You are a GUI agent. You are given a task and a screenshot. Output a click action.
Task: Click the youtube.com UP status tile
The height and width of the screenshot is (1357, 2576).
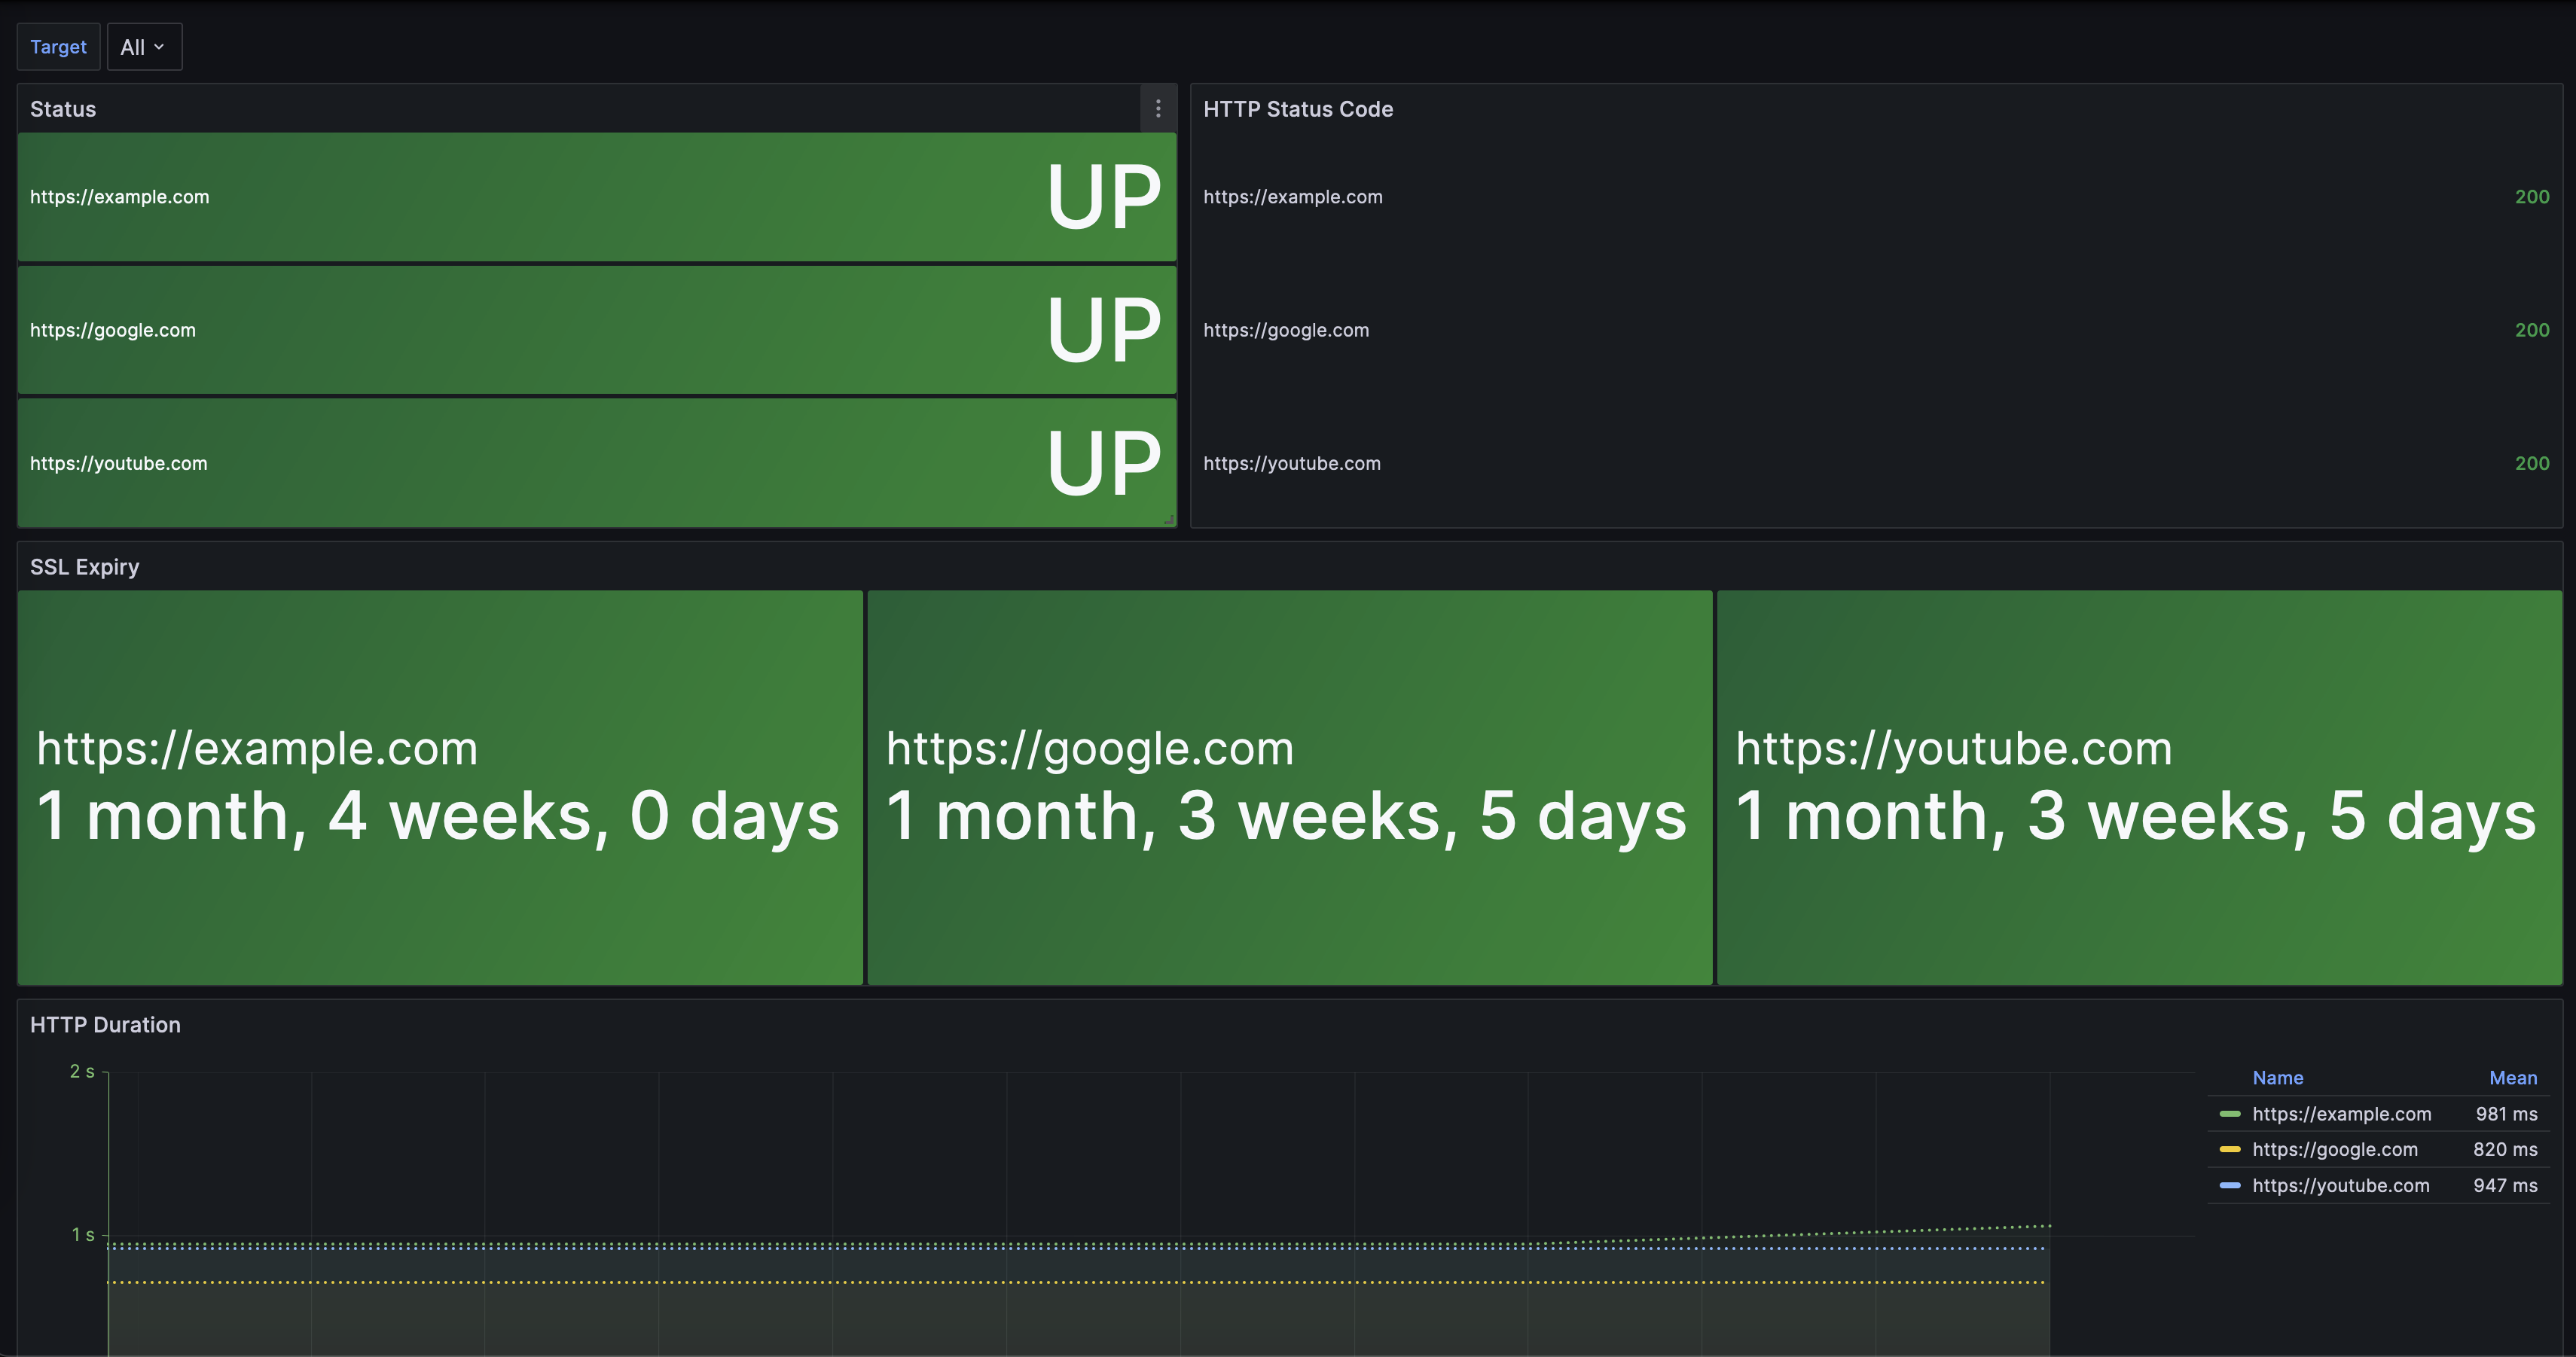tap(597, 463)
